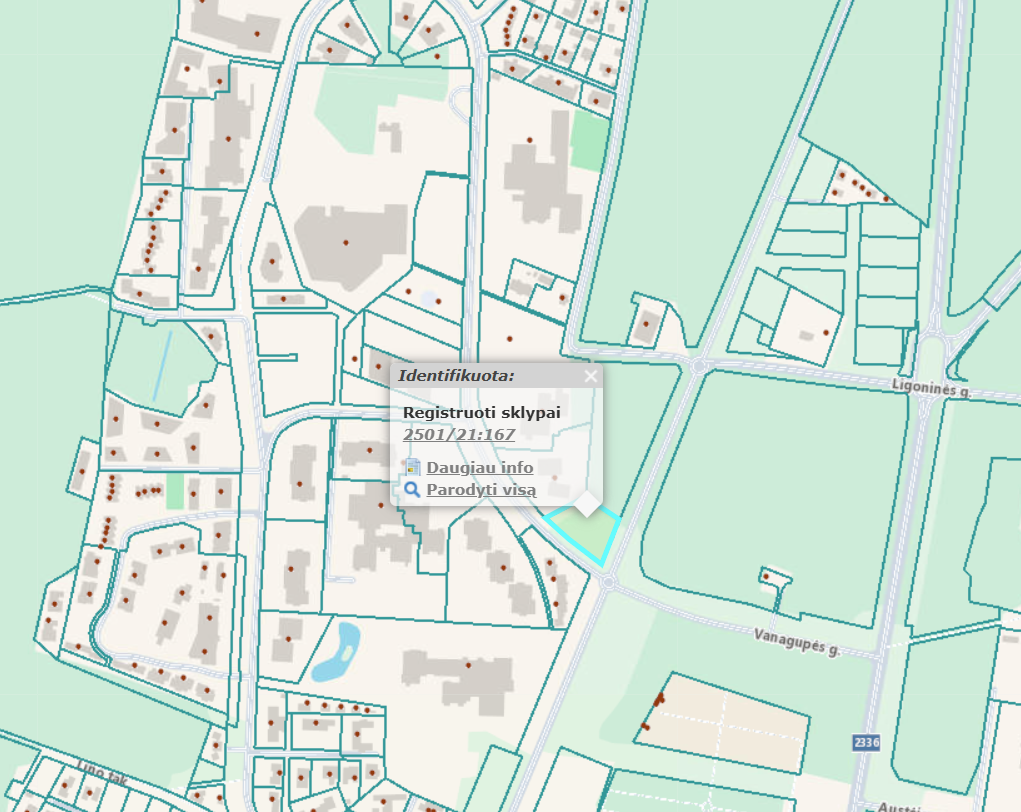This screenshot has width=1021, height=812.
Task: Click the Registruoti sklypai heading
Action: click(481, 412)
